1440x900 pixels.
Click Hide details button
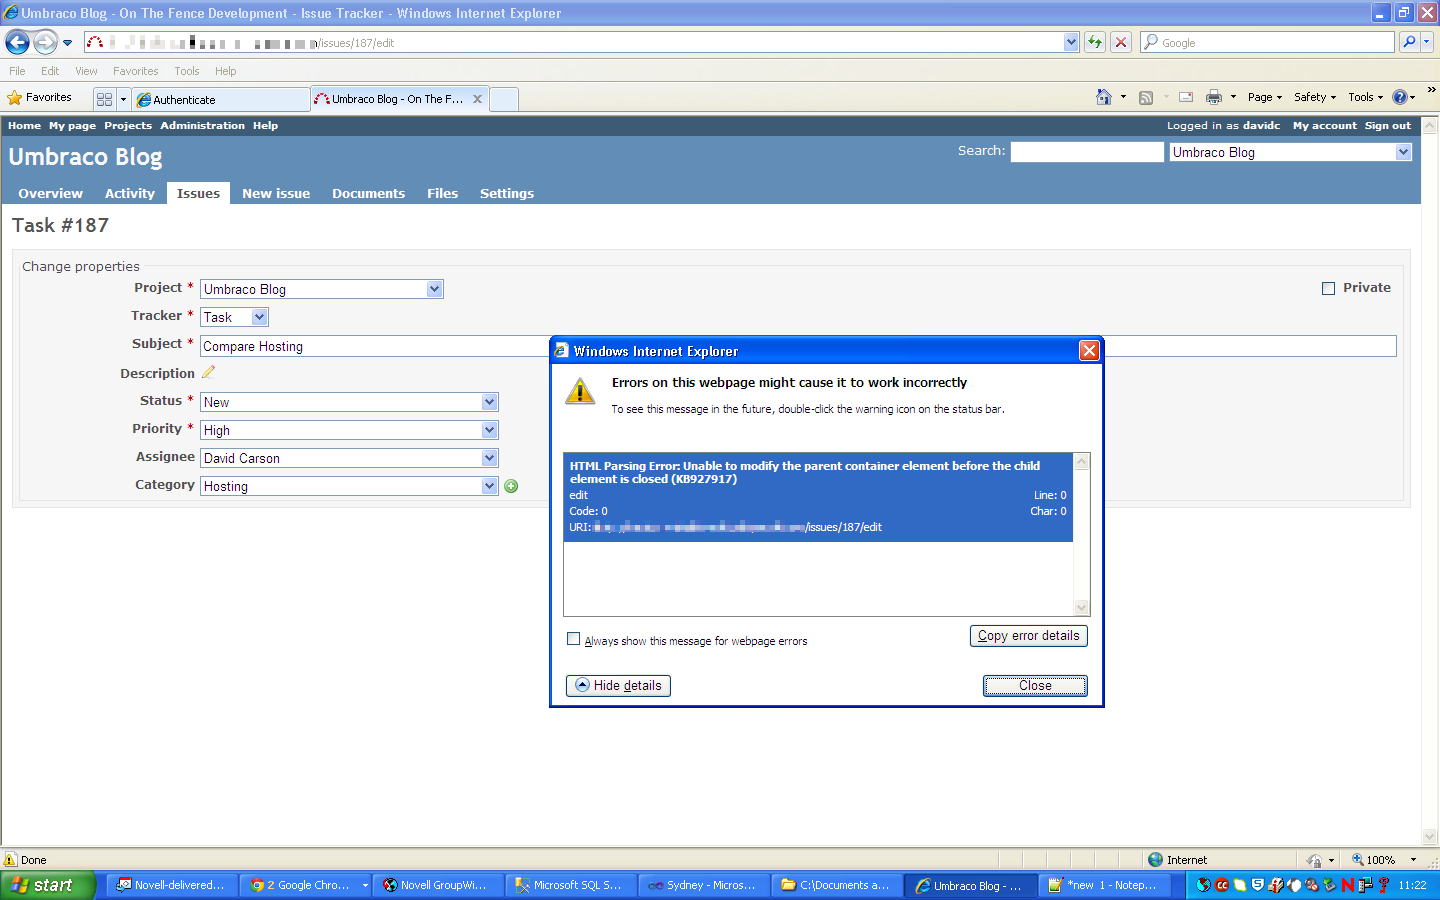pos(618,686)
